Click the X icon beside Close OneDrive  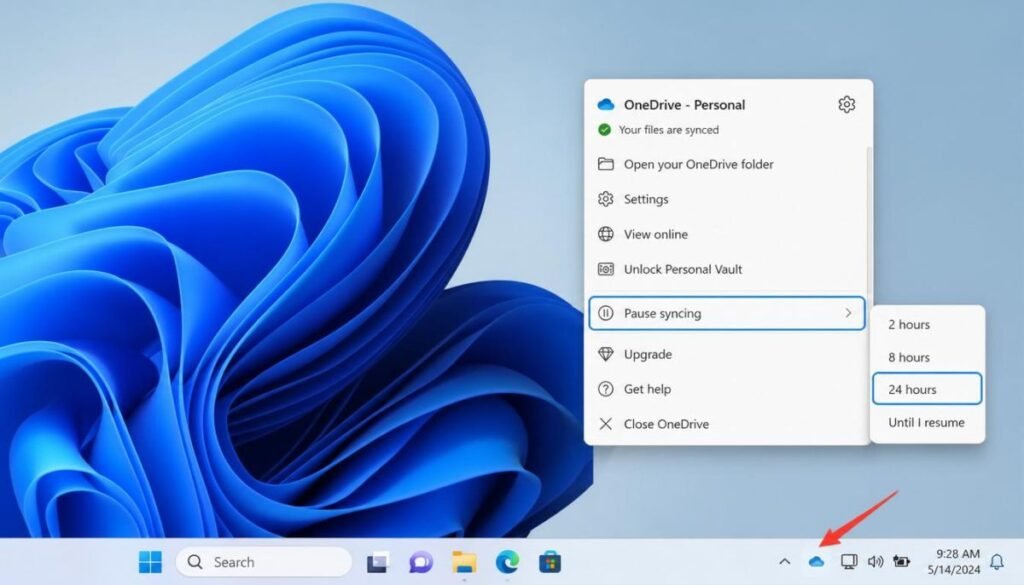tap(605, 424)
